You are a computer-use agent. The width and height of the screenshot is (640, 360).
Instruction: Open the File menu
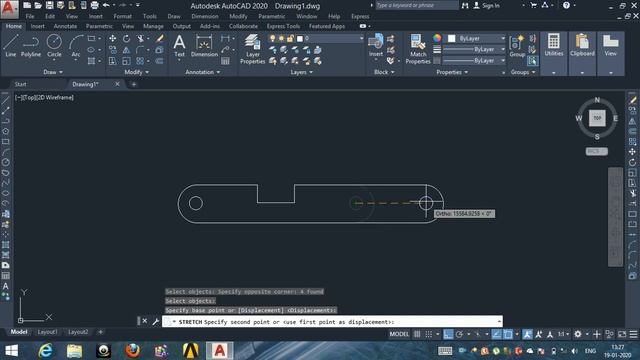pyautogui.click(x=30, y=16)
